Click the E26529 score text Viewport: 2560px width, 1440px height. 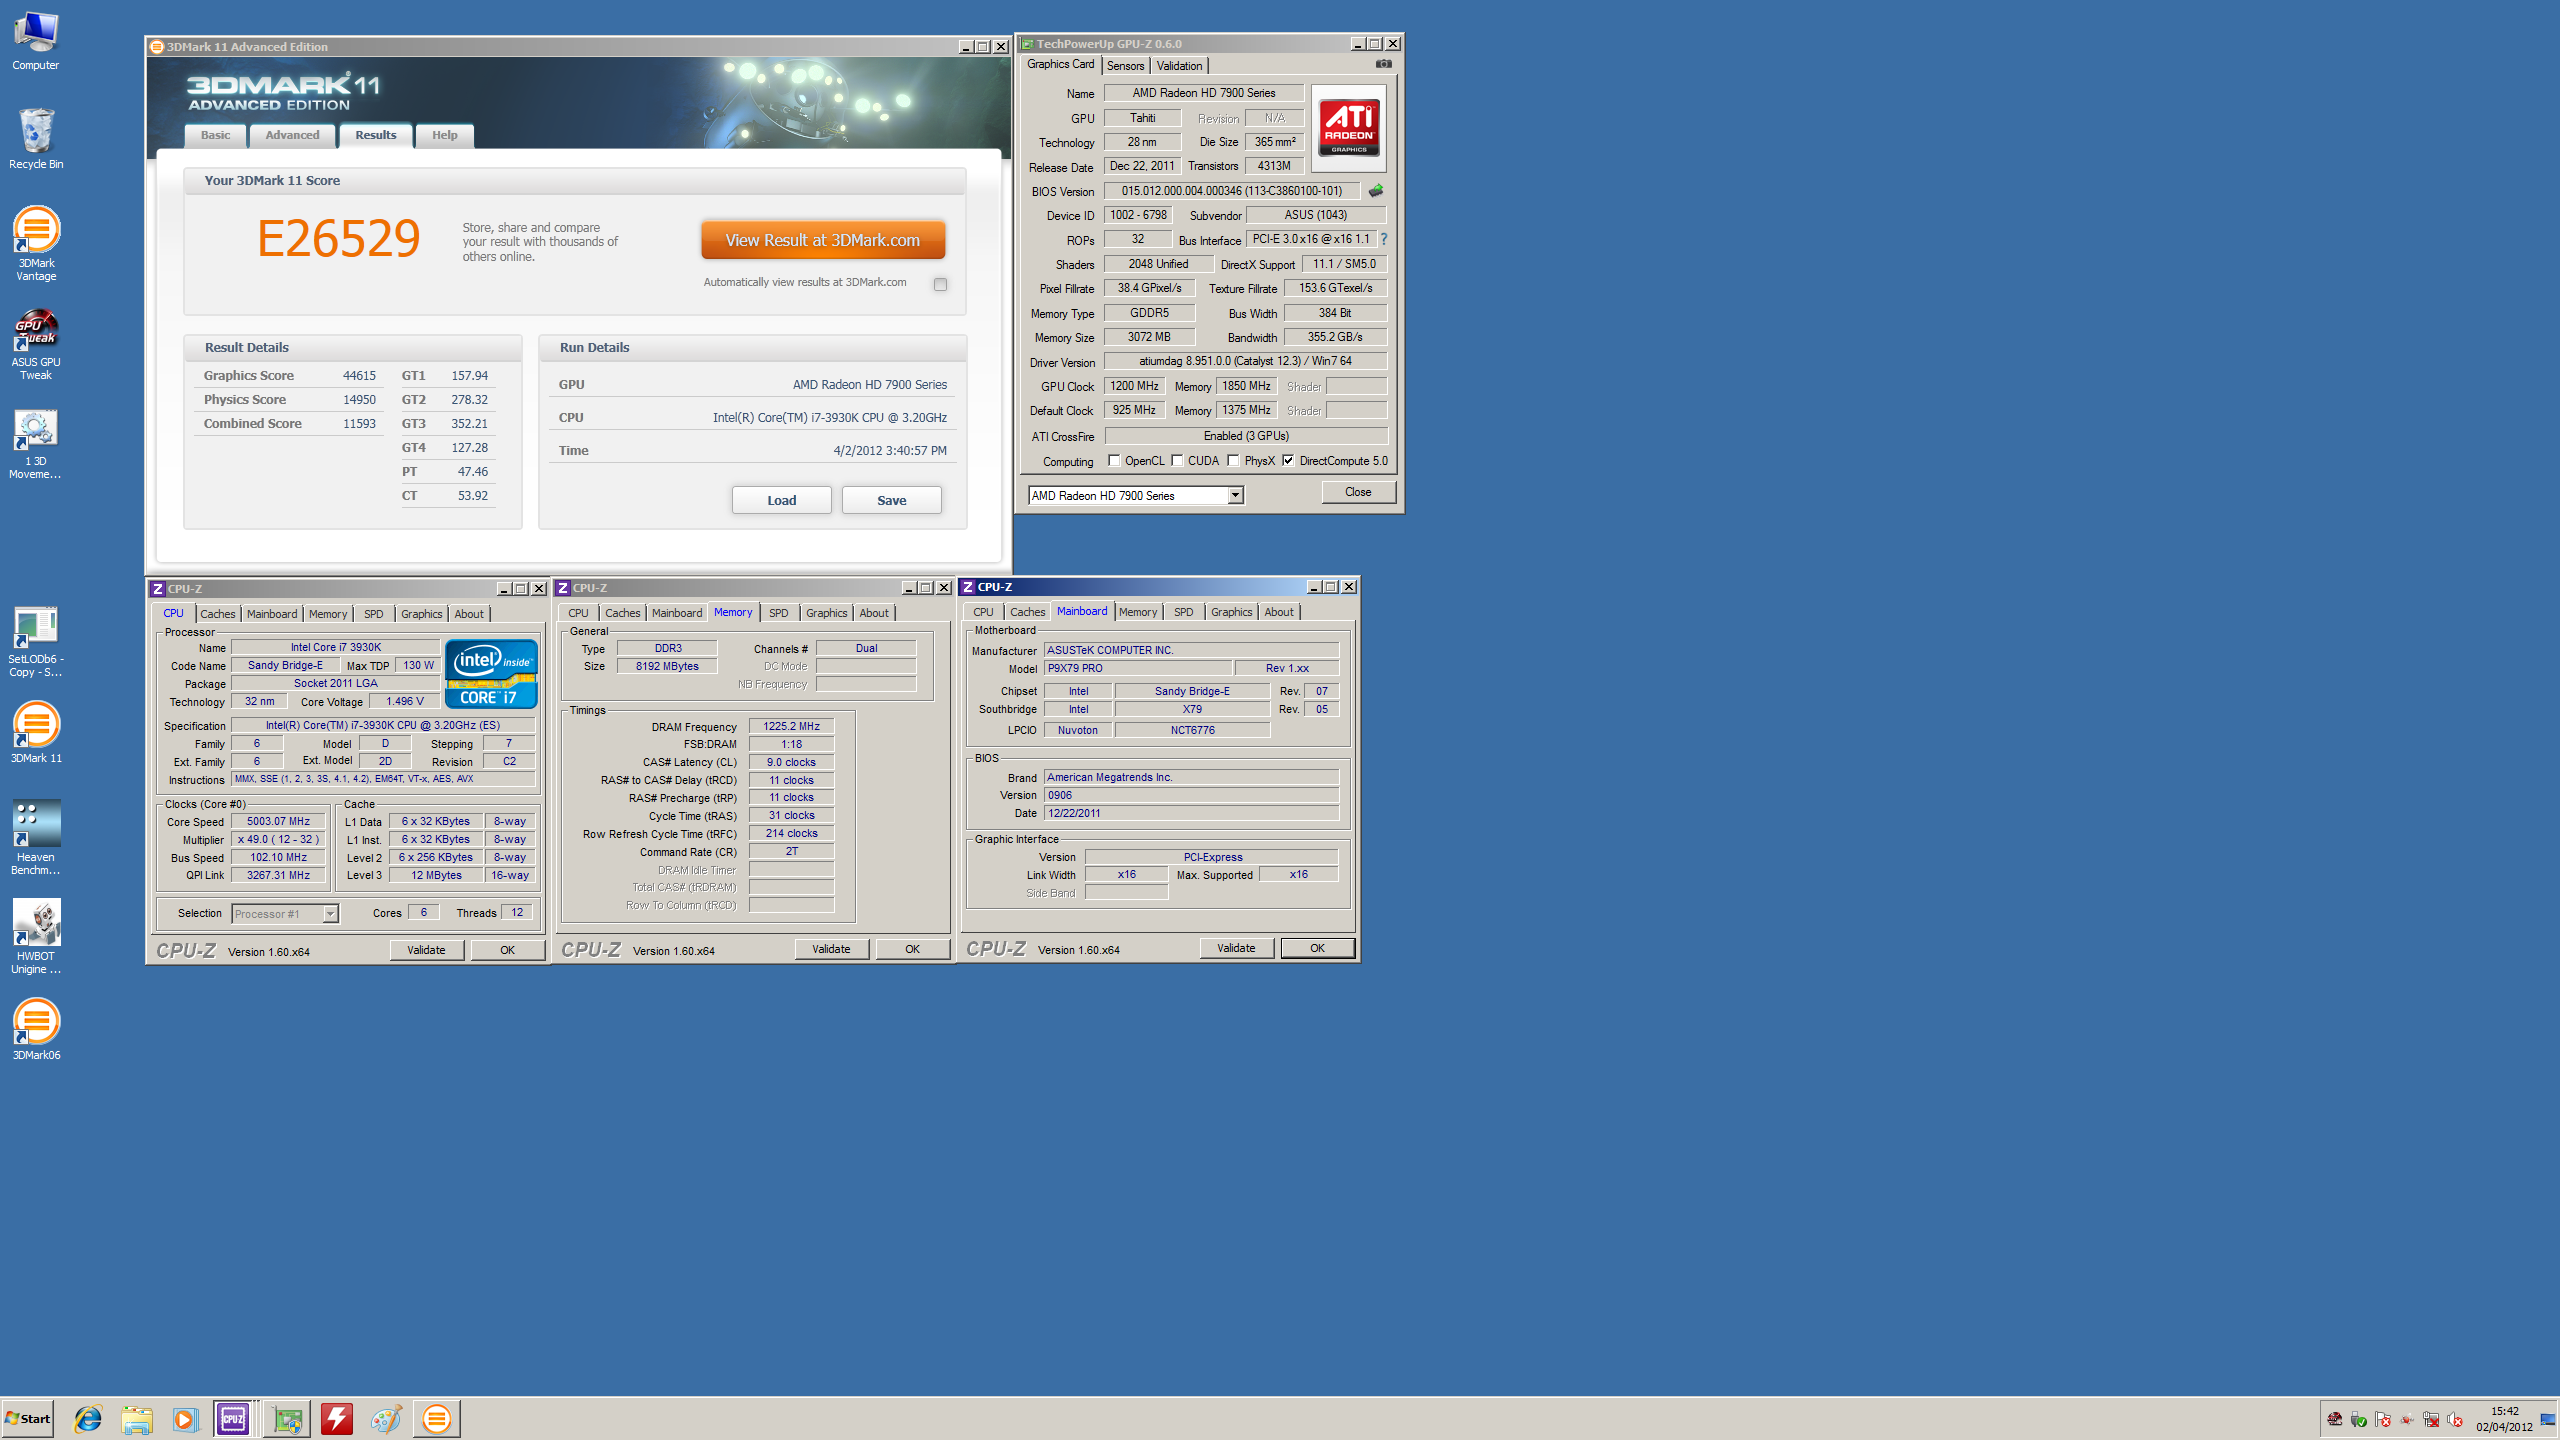[x=338, y=239]
